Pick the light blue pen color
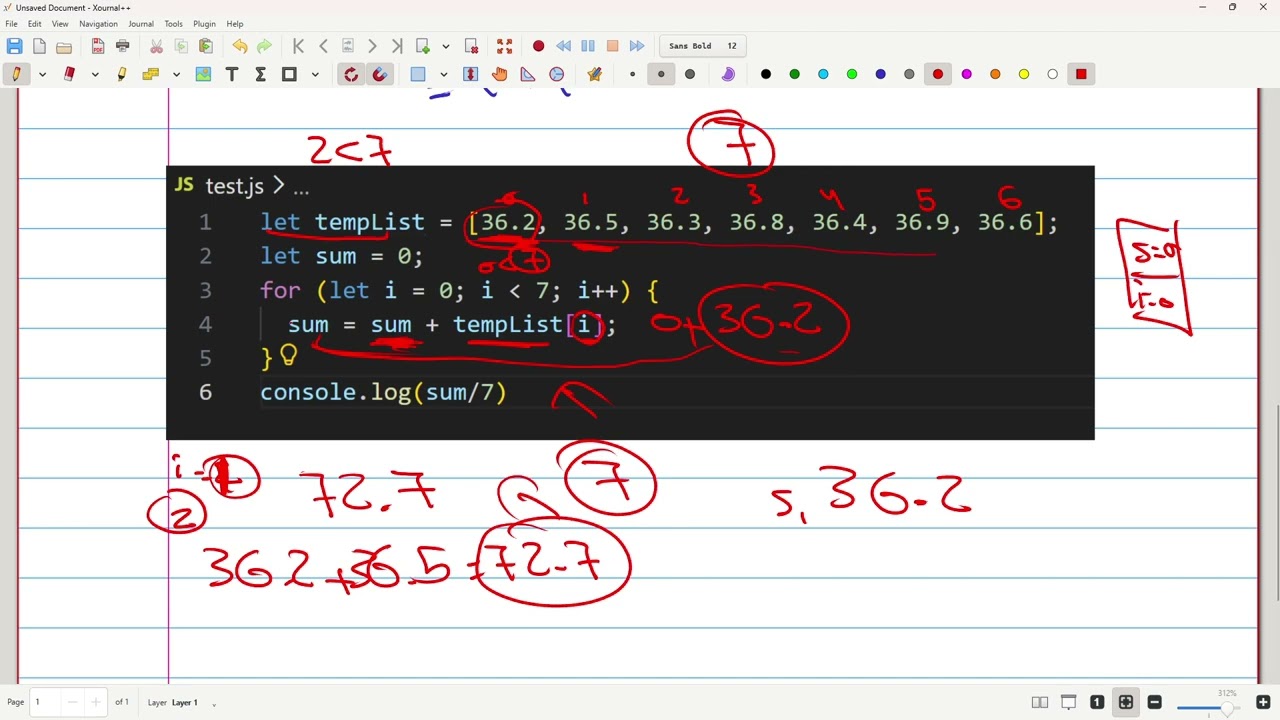The image size is (1280, 720). [823, 74]
